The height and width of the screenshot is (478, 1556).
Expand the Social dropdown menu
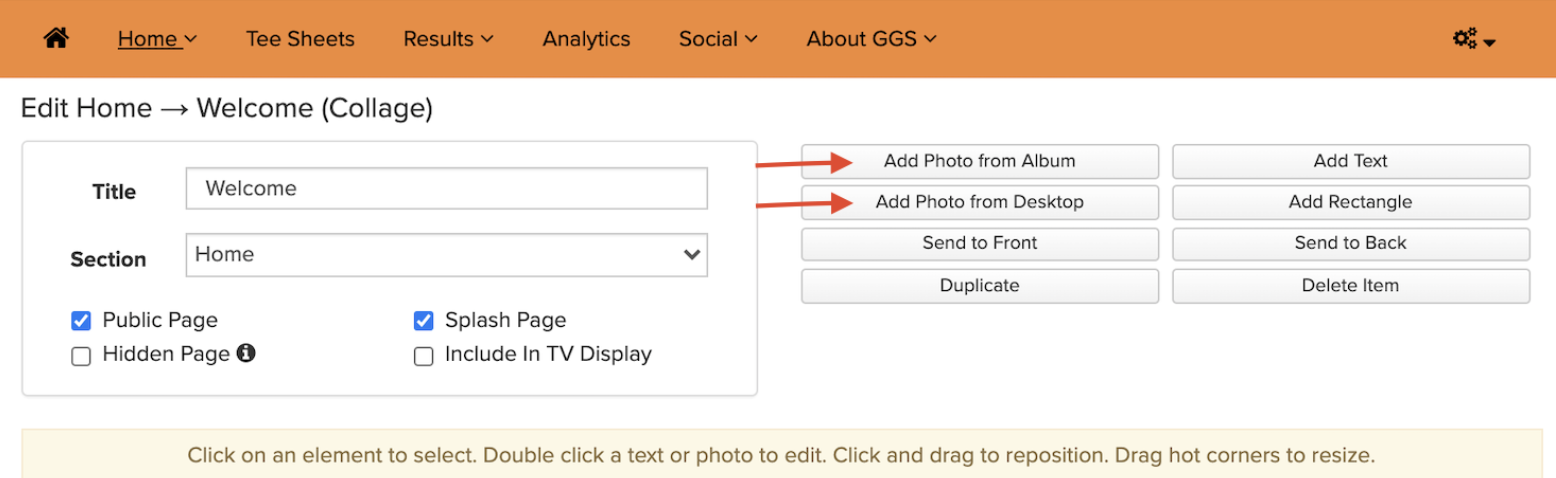click(x=718, y=39)
